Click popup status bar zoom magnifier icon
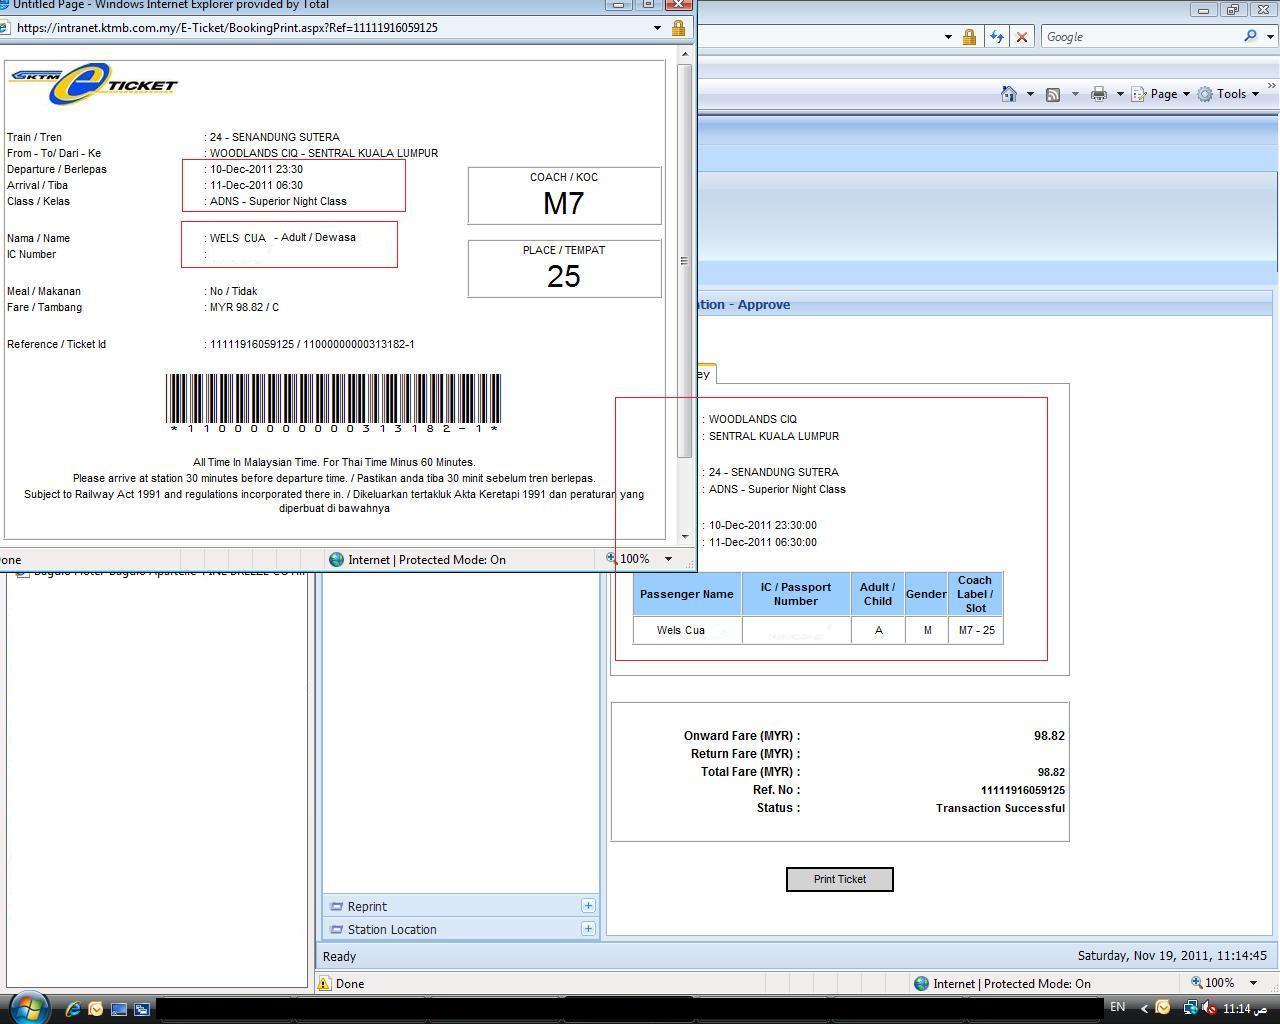 point(611,559)
